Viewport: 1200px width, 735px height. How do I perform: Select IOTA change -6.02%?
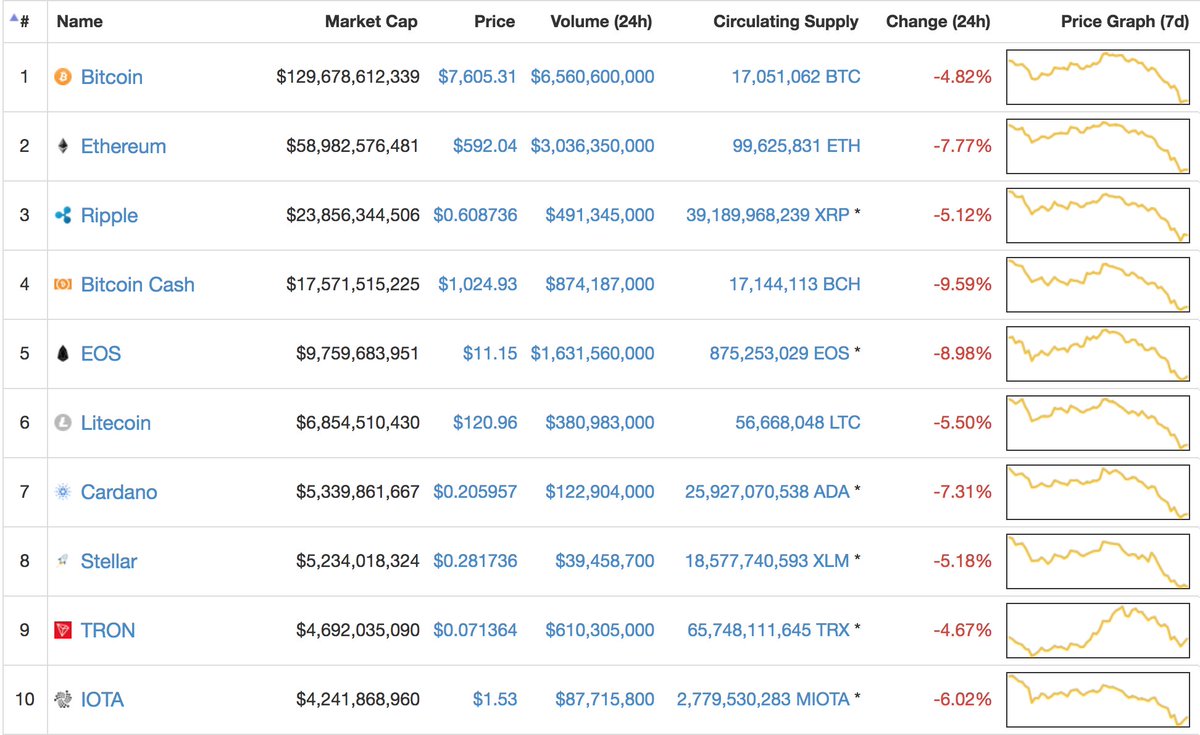coord(961,699)
